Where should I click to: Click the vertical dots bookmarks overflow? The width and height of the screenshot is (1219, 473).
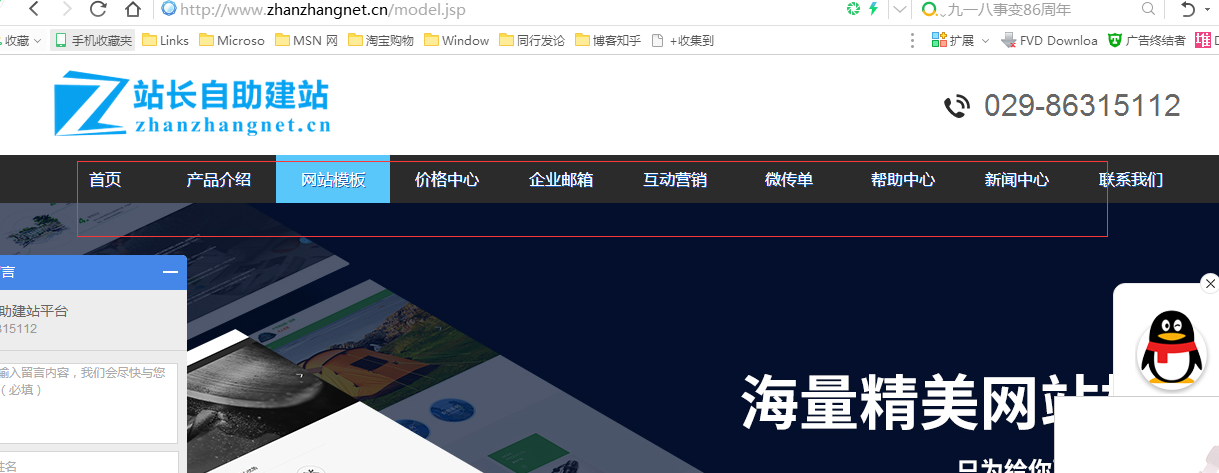pyautogui.click(x=912, y=41)
